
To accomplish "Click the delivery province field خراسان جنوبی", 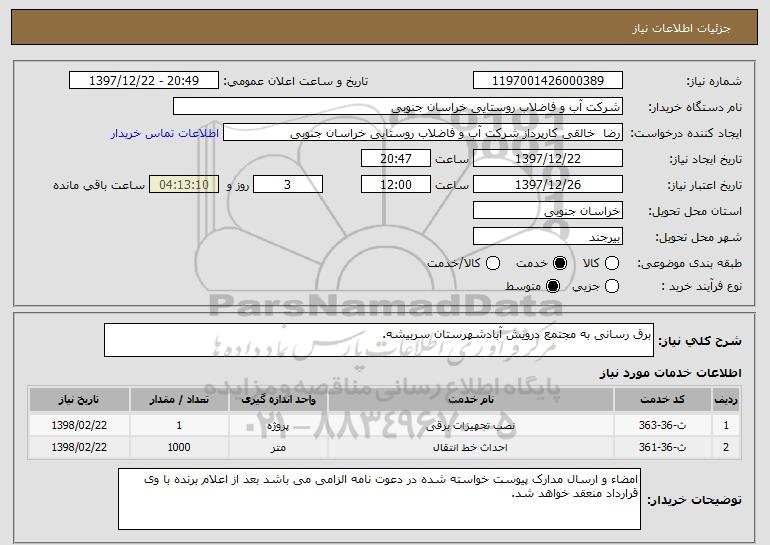I will pos(548,211).
